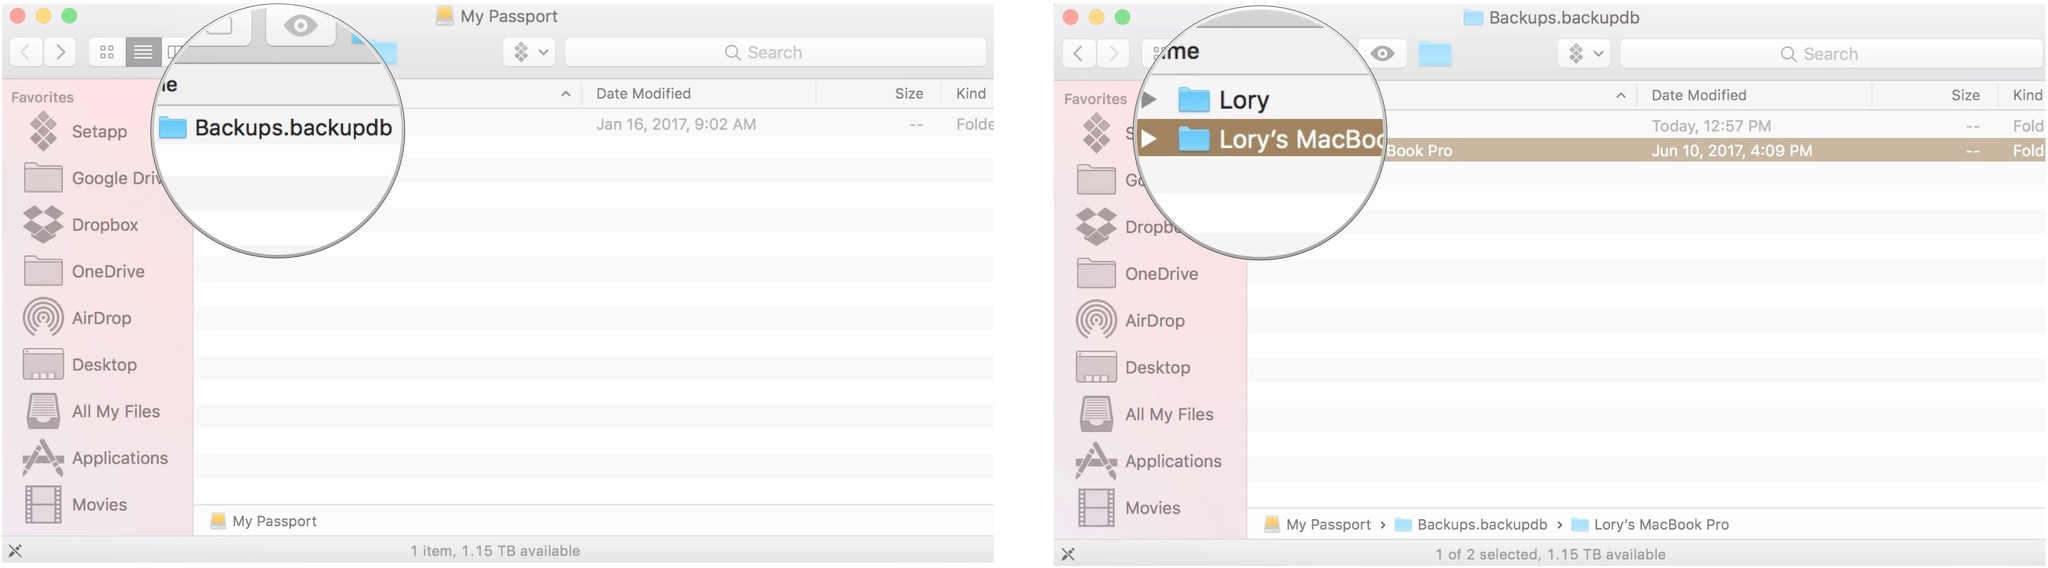Click the Jun 10, 2017, 4:09 PM cell

click(1731, 151)
